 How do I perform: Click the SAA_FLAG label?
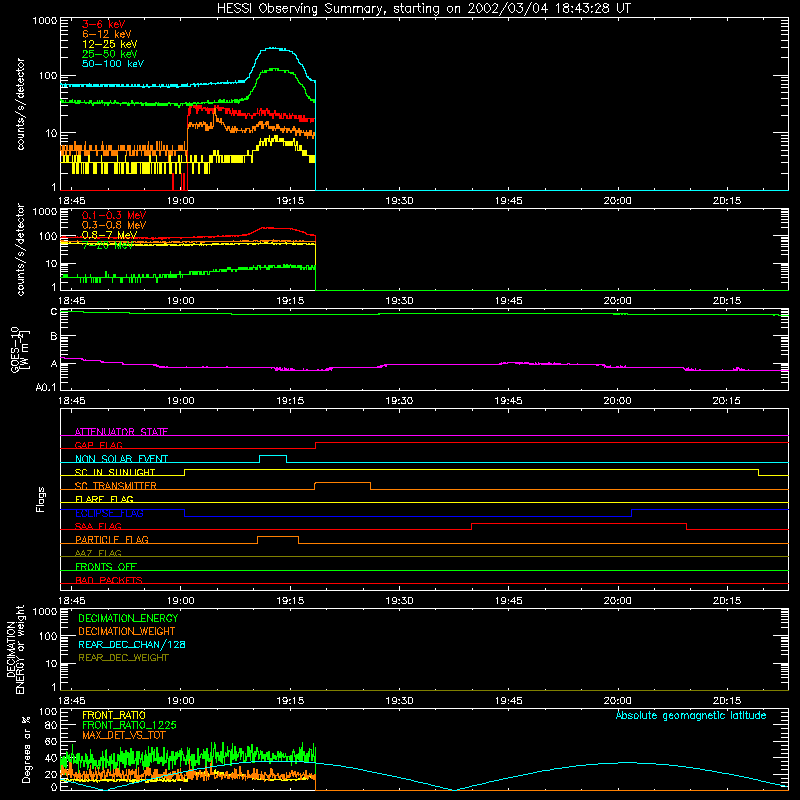[x=98, y=526]
